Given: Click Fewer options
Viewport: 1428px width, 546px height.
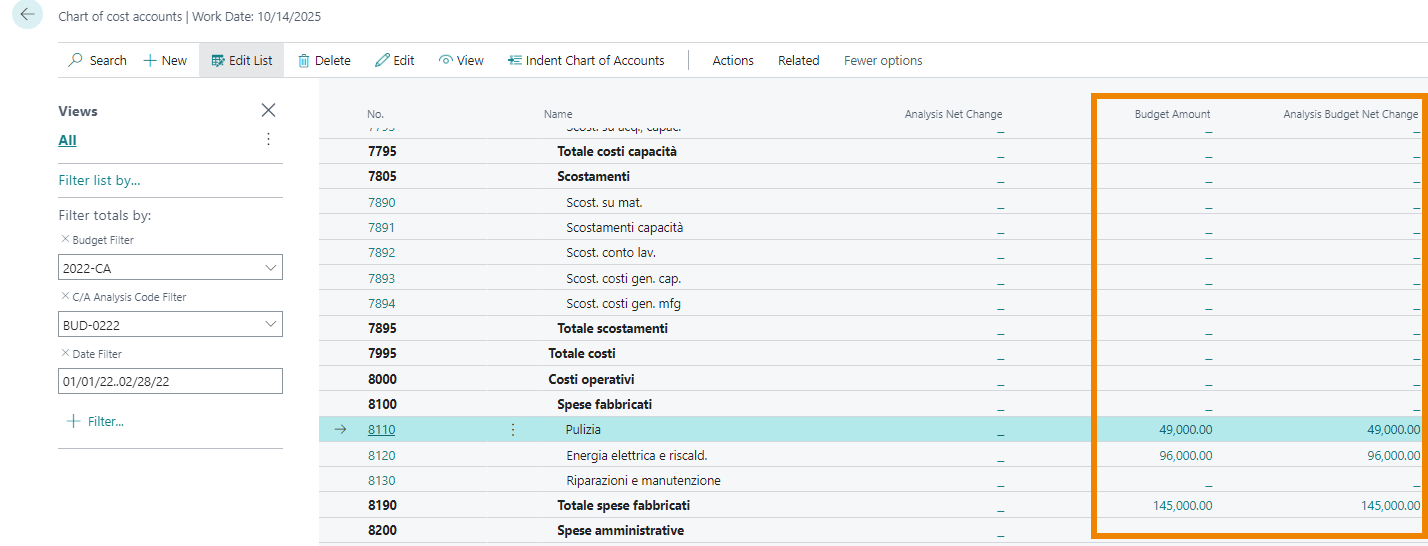Looking at the screenshot, I should point(882,60).
